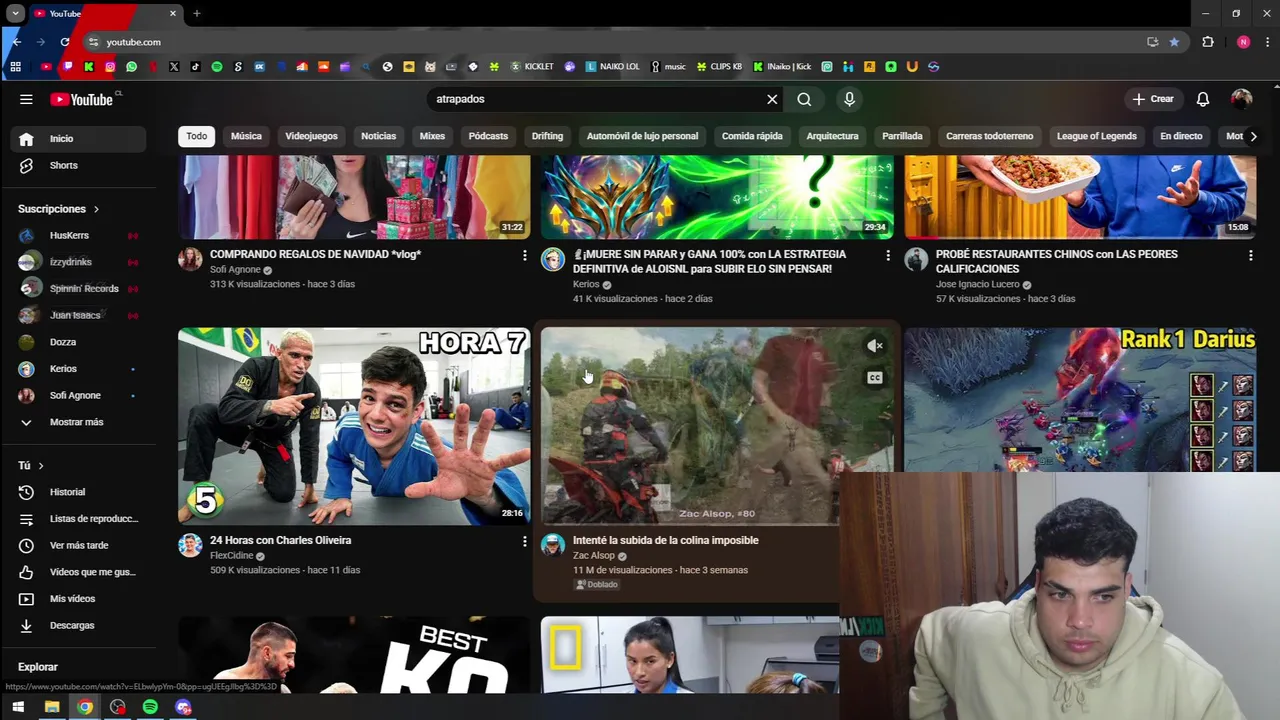The width and height of the screenshot is (1280, 720).
Task: Open options for PROBÉ RESTAURANTES CHINOS video
Action: (x=1250, y=256)
